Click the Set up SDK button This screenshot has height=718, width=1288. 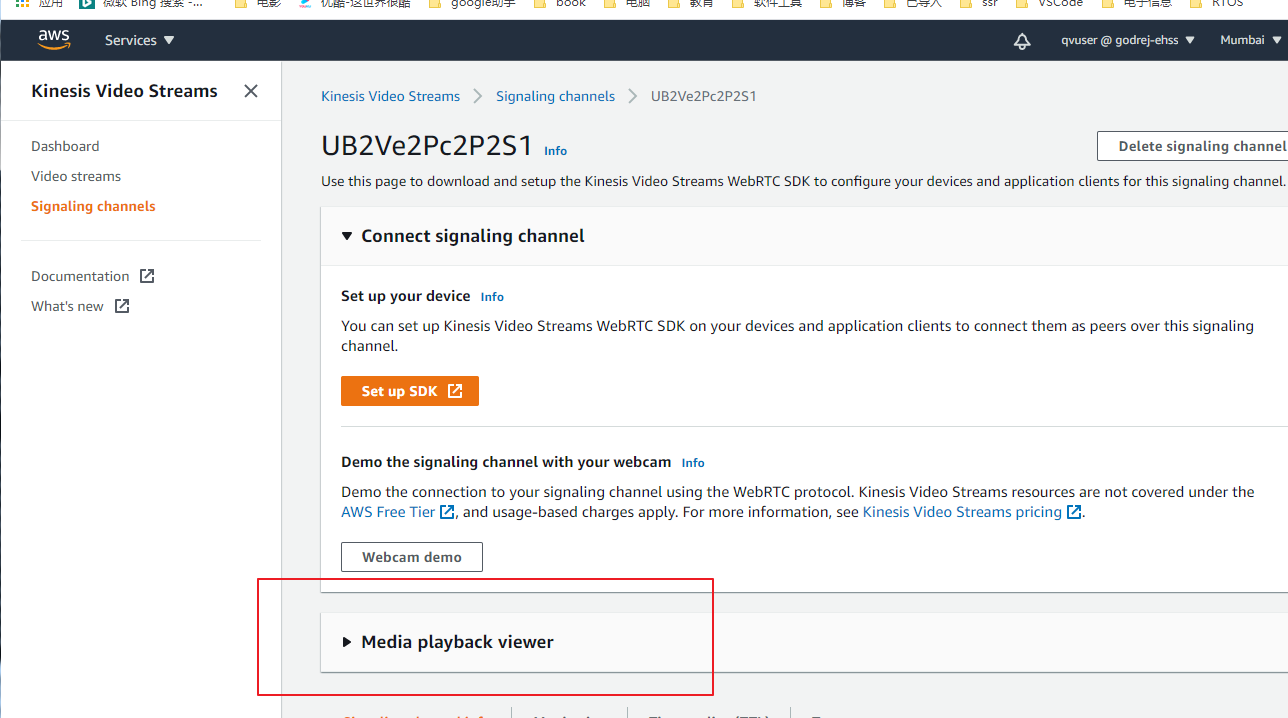pyautogui.click(x=409, y=390)
